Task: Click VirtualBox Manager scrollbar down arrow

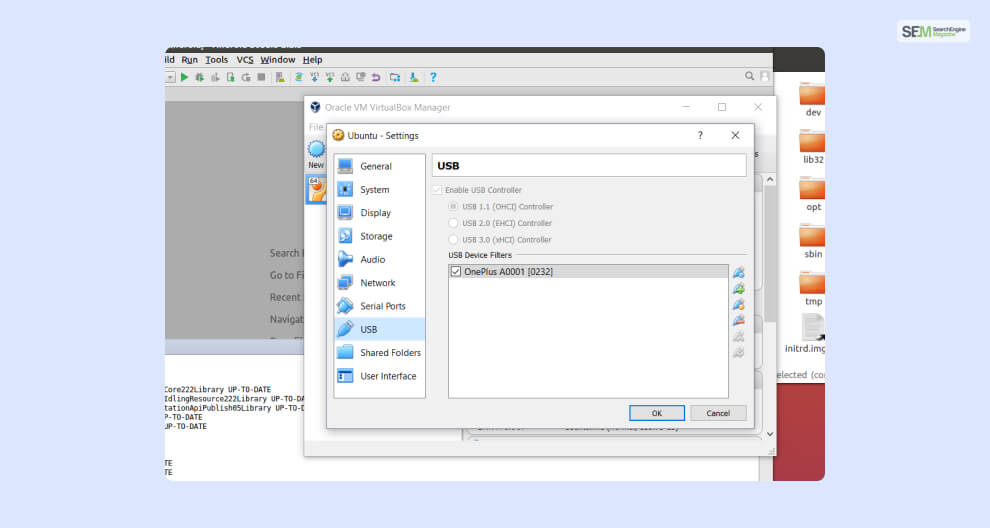Action: tap(770, 435)
